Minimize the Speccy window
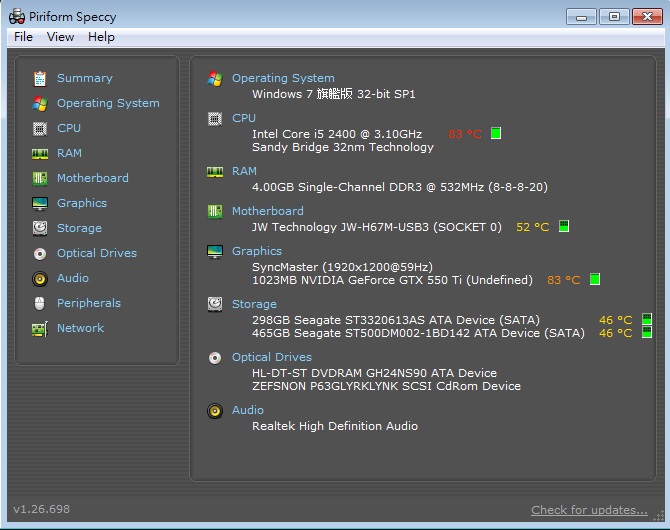670x530 pixels. point(581,17)
